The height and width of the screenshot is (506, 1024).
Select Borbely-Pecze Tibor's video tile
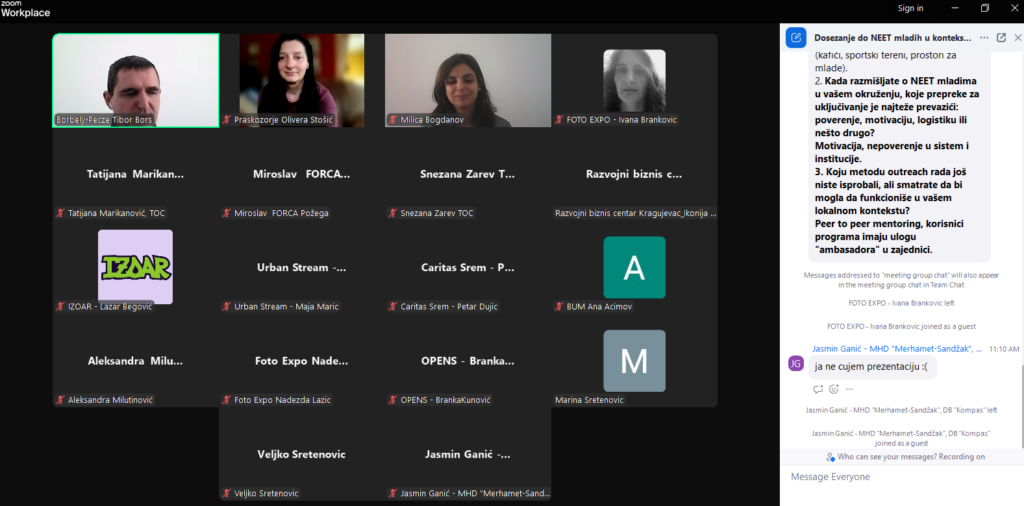click(x=136, y=80)
